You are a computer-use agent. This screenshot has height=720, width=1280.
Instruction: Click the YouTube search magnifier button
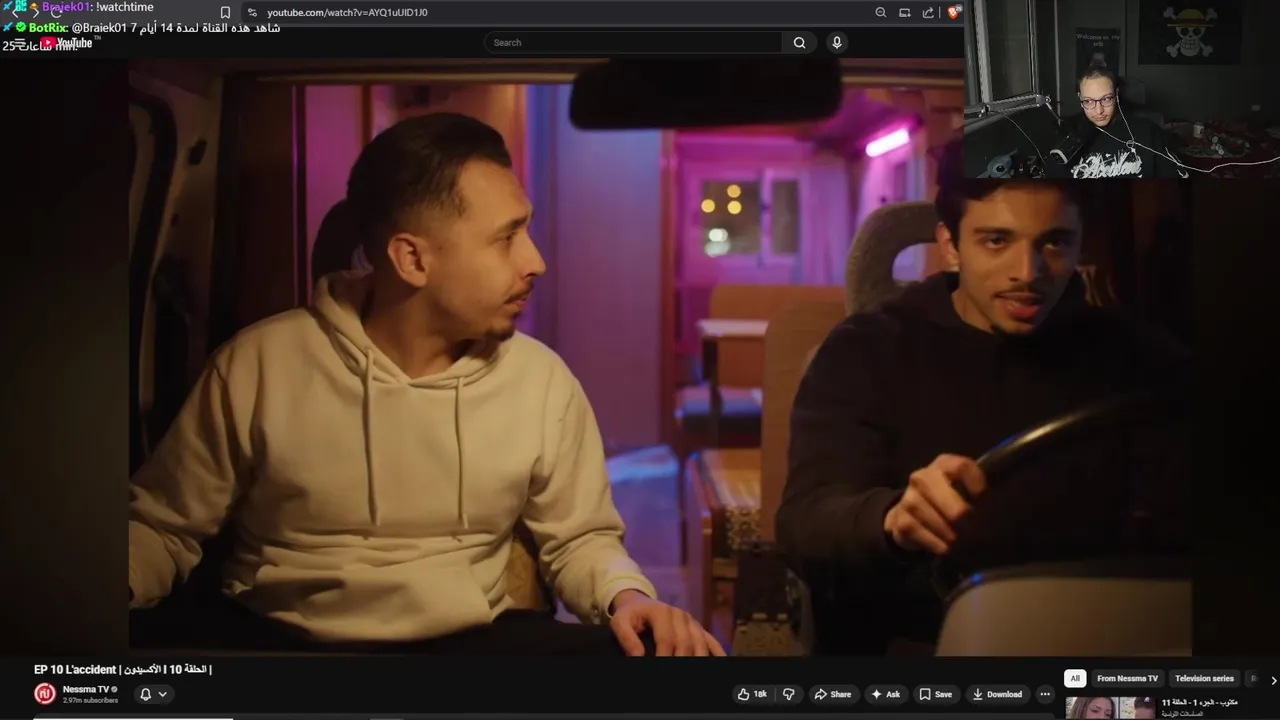coord(799,43)
